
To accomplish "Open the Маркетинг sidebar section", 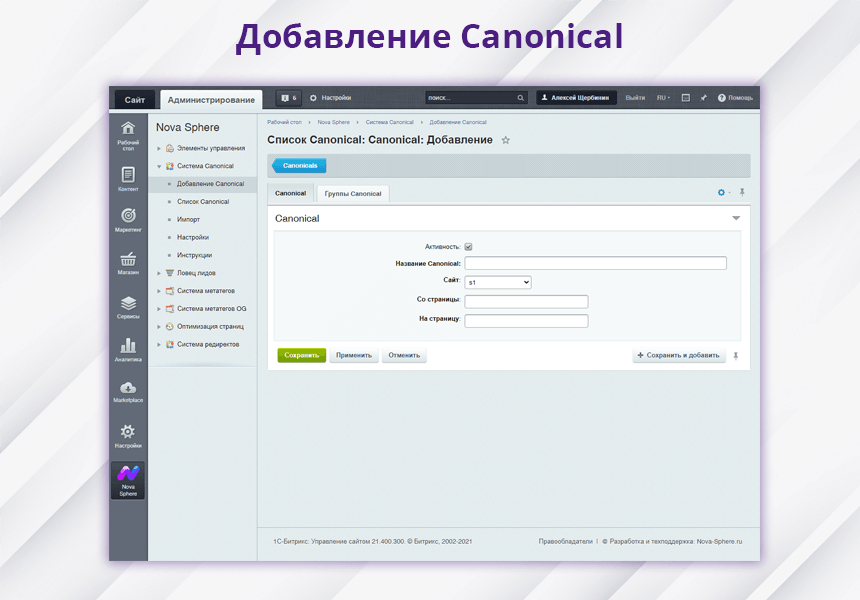I will coord(128,219).
